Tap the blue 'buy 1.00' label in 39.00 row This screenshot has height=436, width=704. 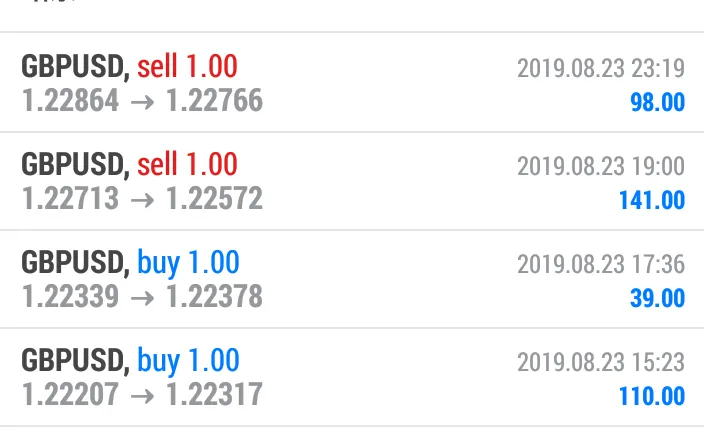point(188,262)
